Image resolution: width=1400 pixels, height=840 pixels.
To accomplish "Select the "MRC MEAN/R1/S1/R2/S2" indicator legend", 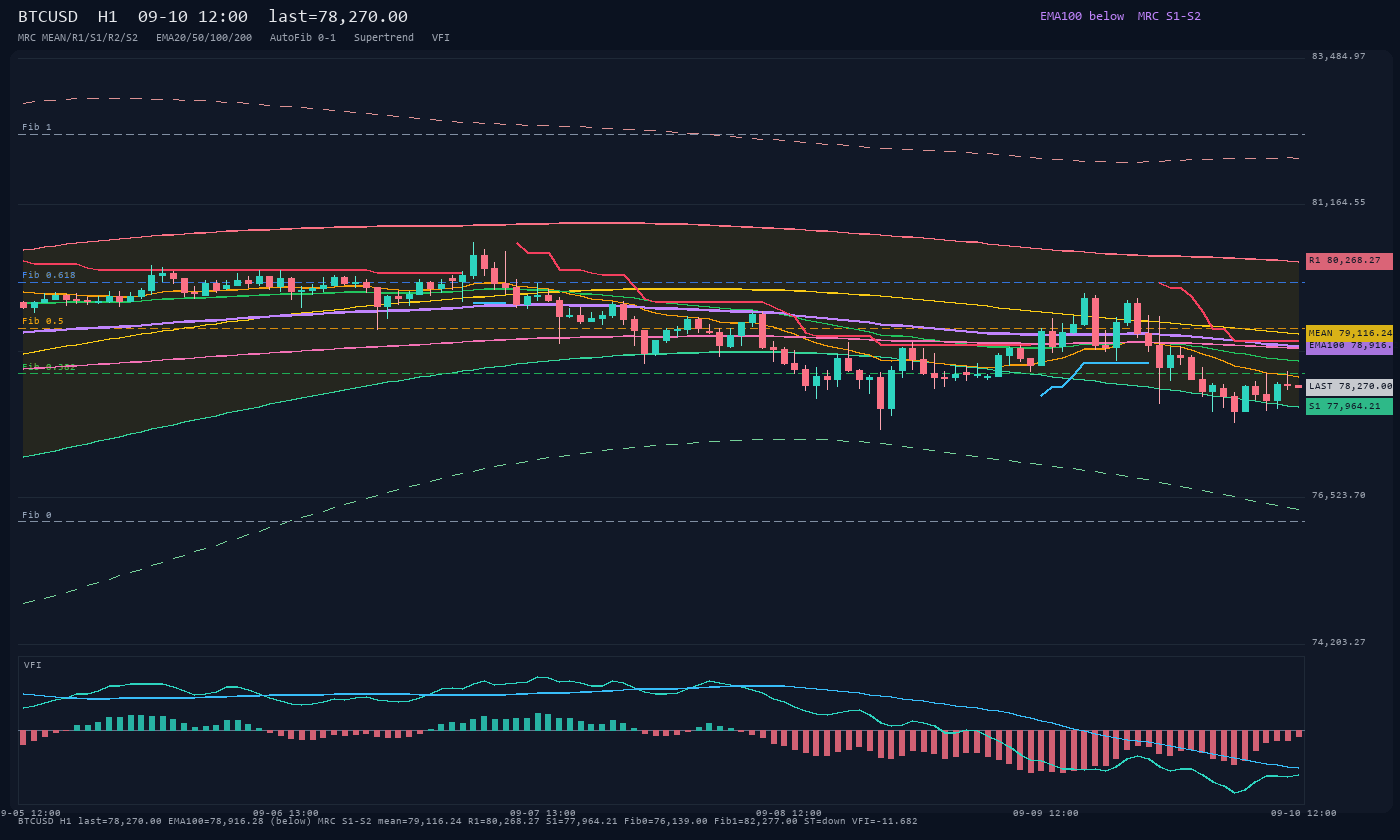I will pyautogui.click(x=78, y=38).
